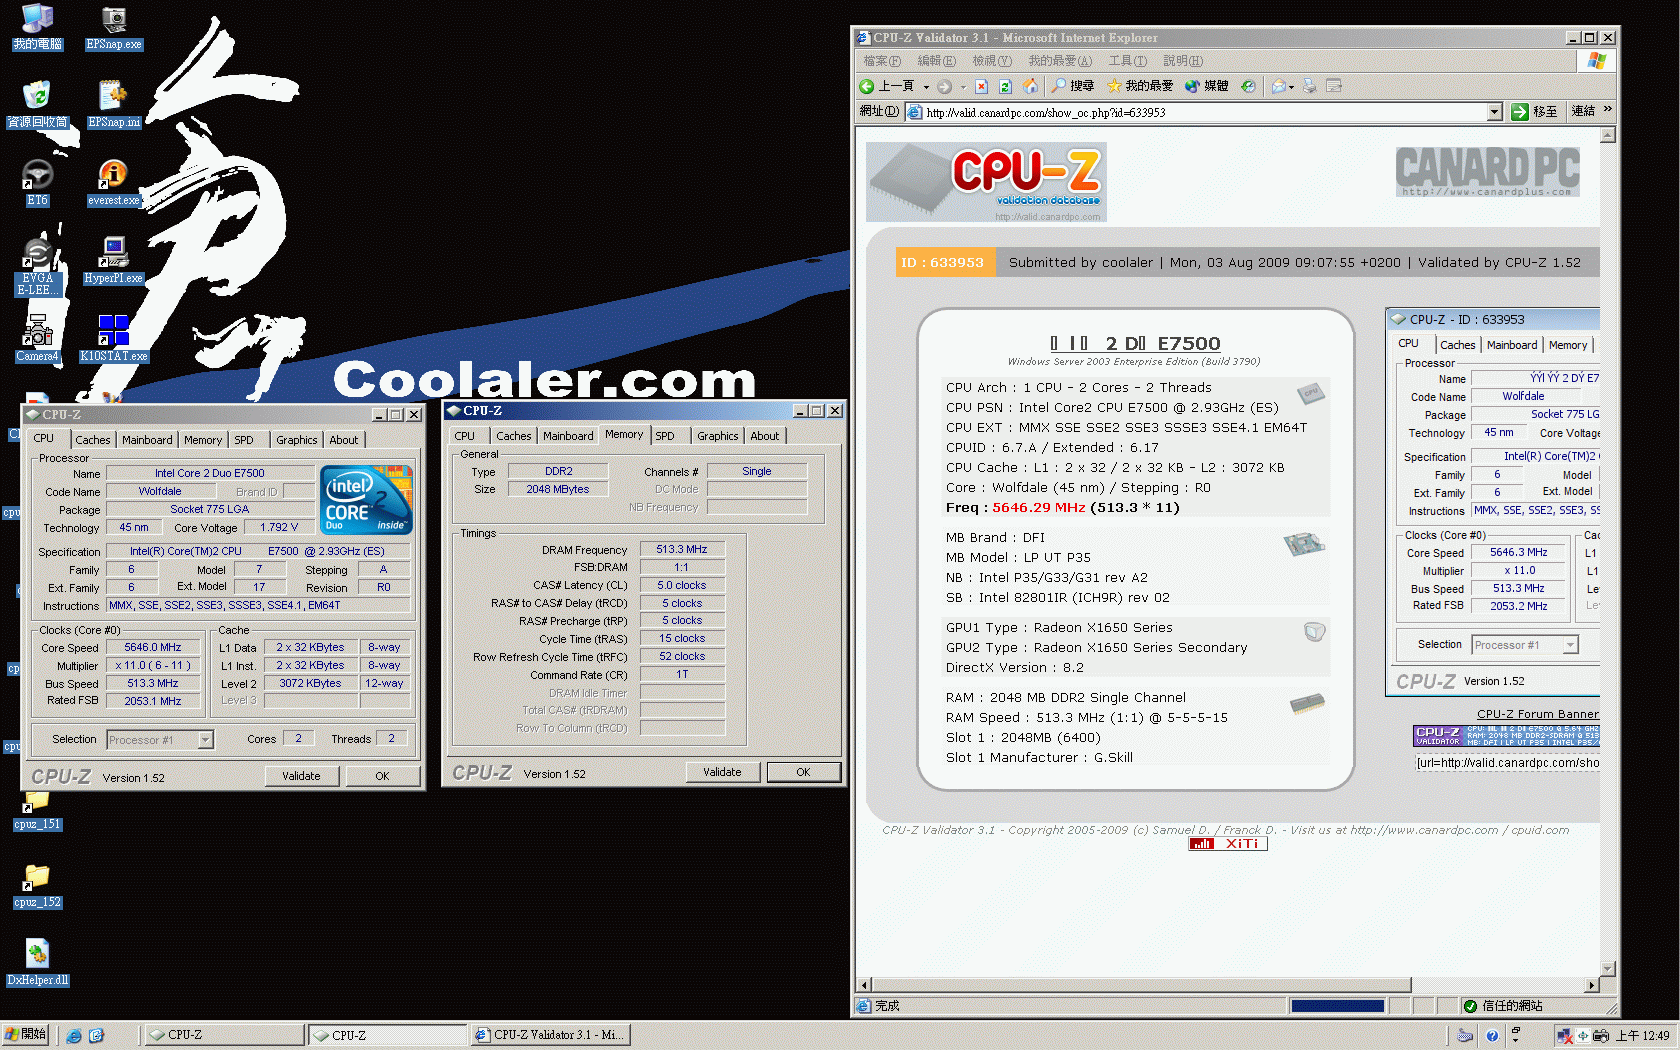Open the forward button history dropdown arrow

pos(962,87)
